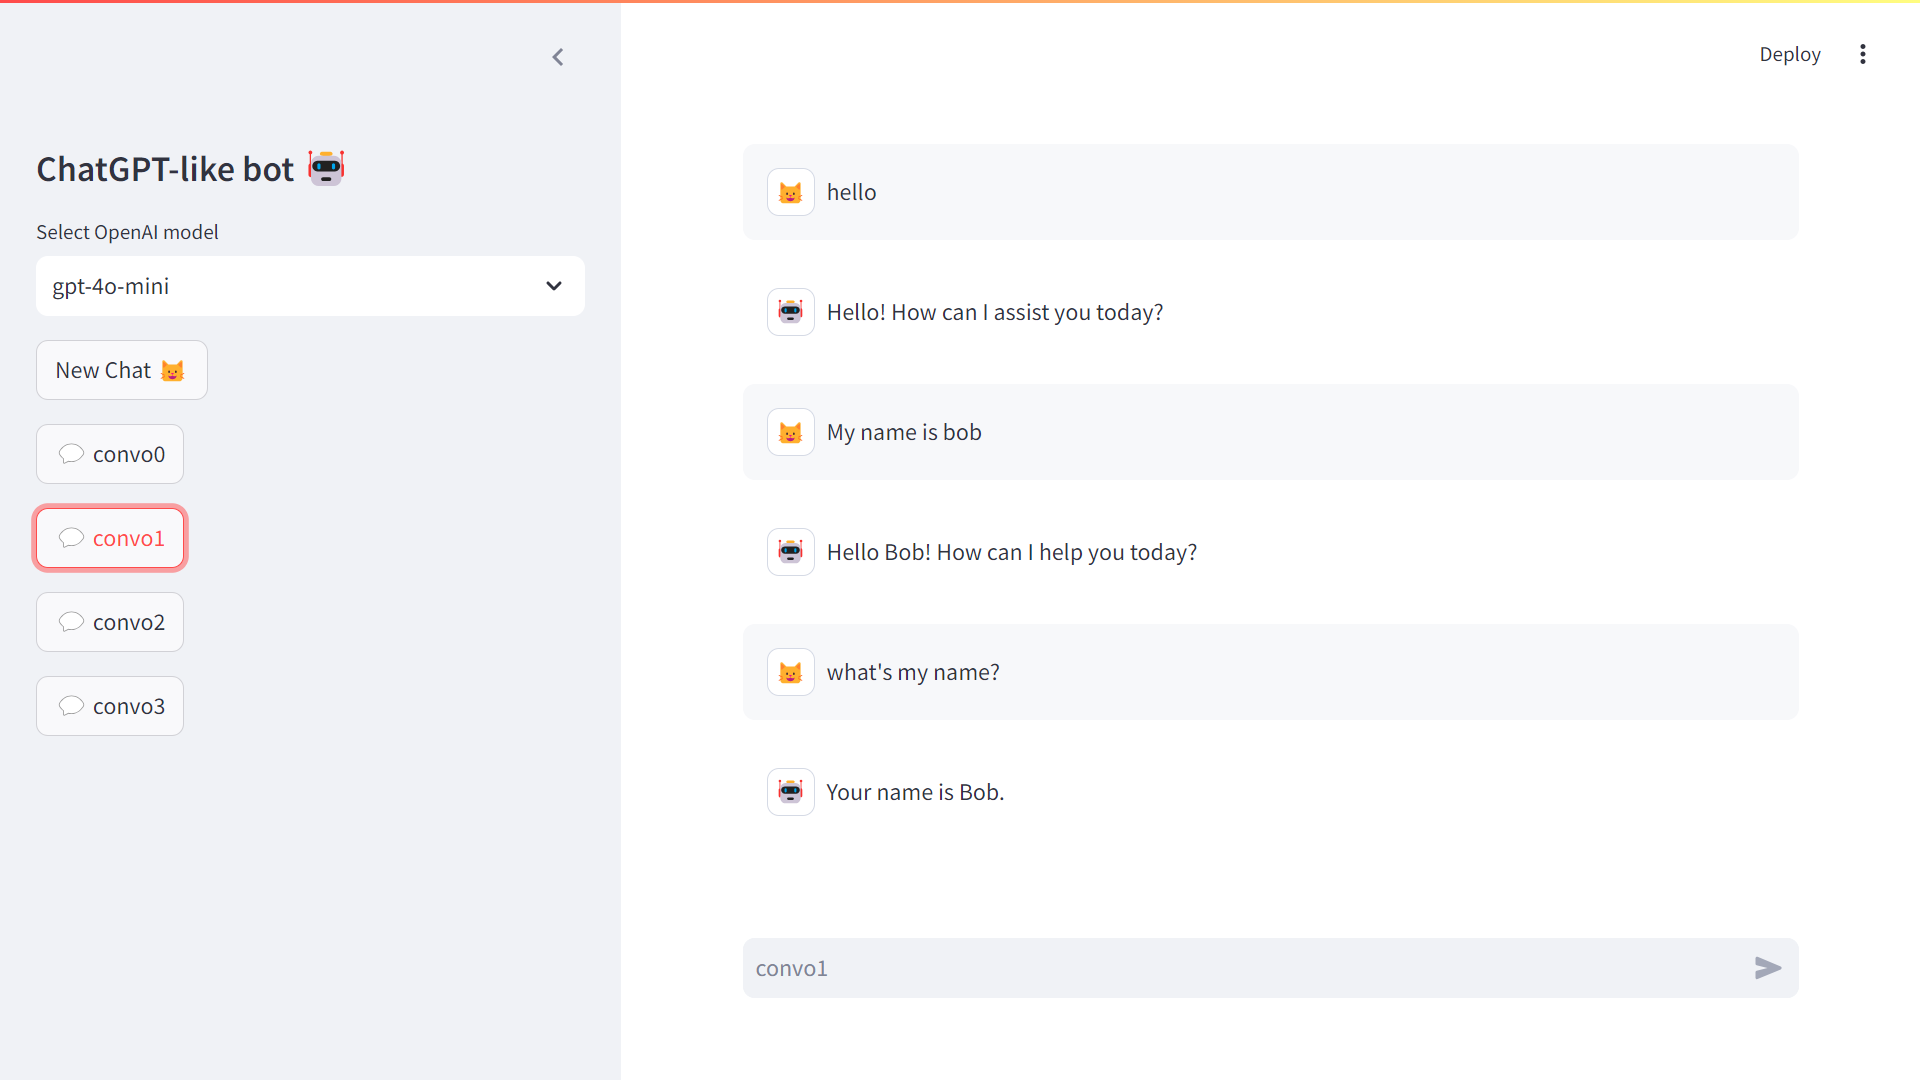Click the robot emoji beside the title
Screen dimensions: 1920x1080
[326, 168]
